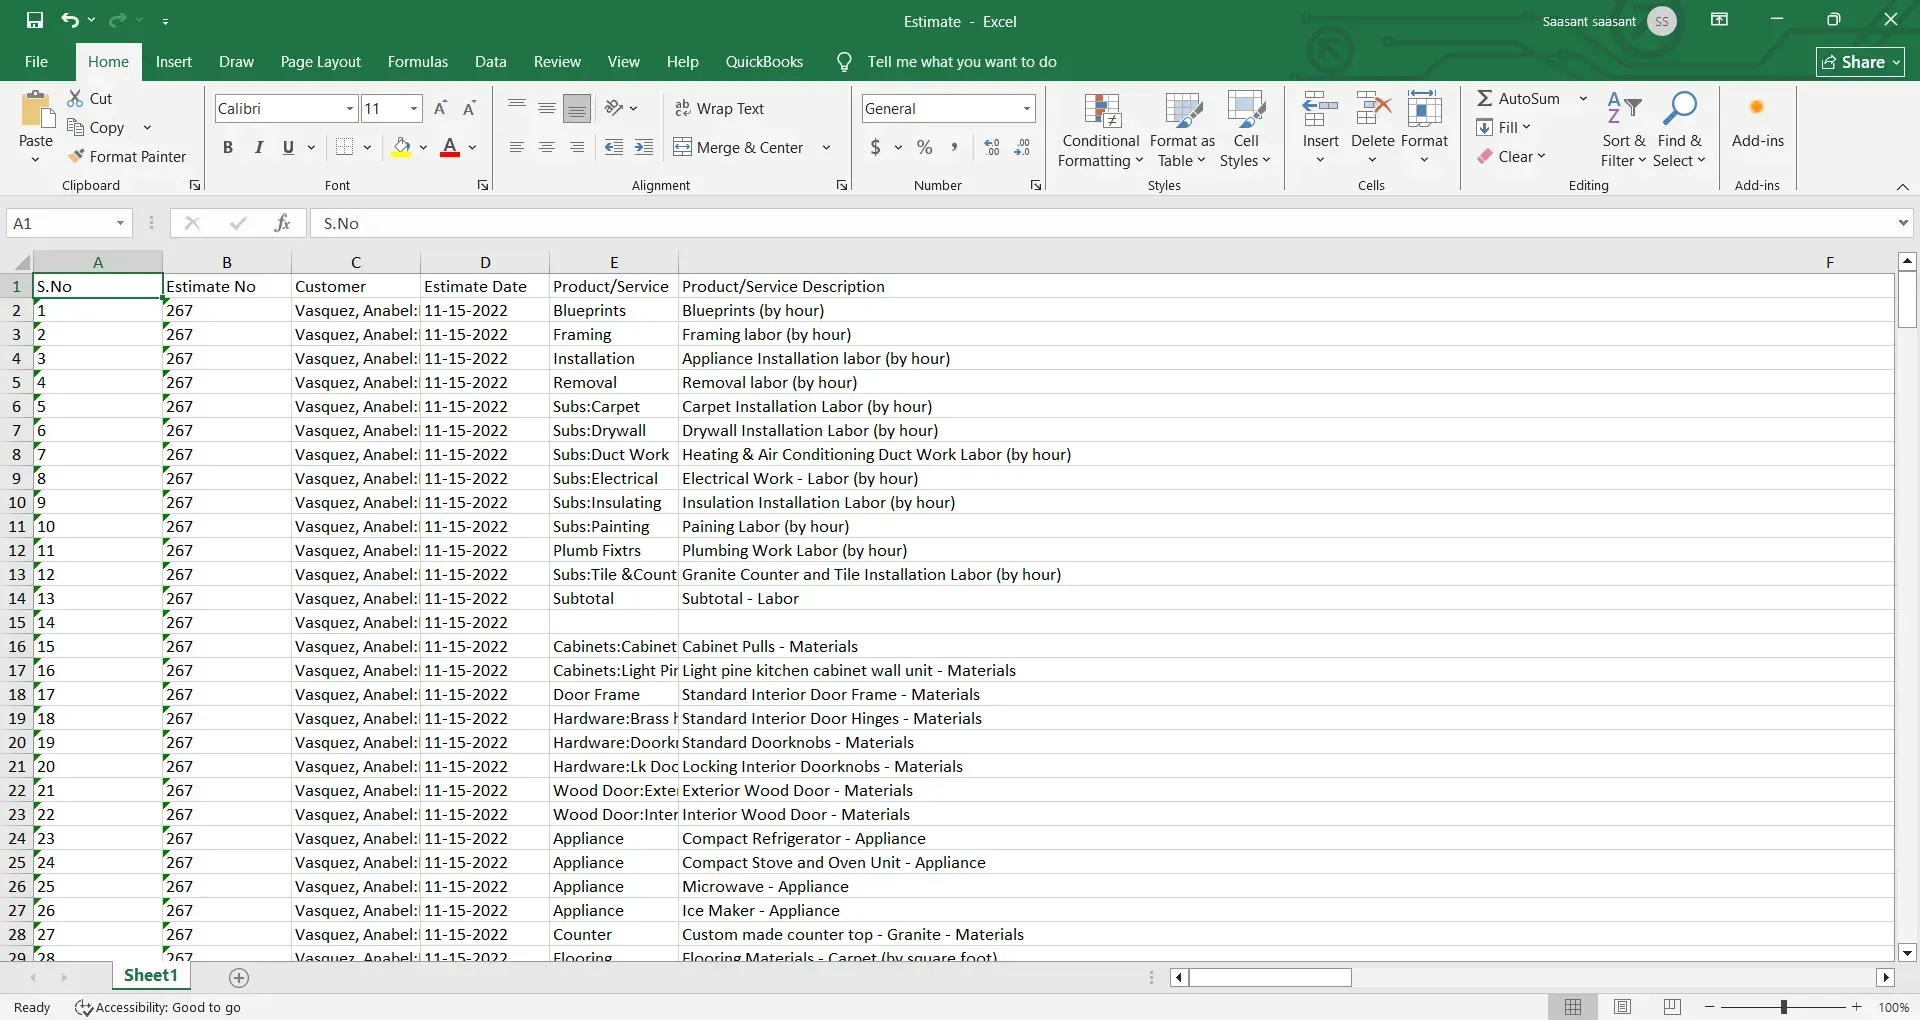
Task: Expand the formula bar chevron
Action: (1903, 223)
